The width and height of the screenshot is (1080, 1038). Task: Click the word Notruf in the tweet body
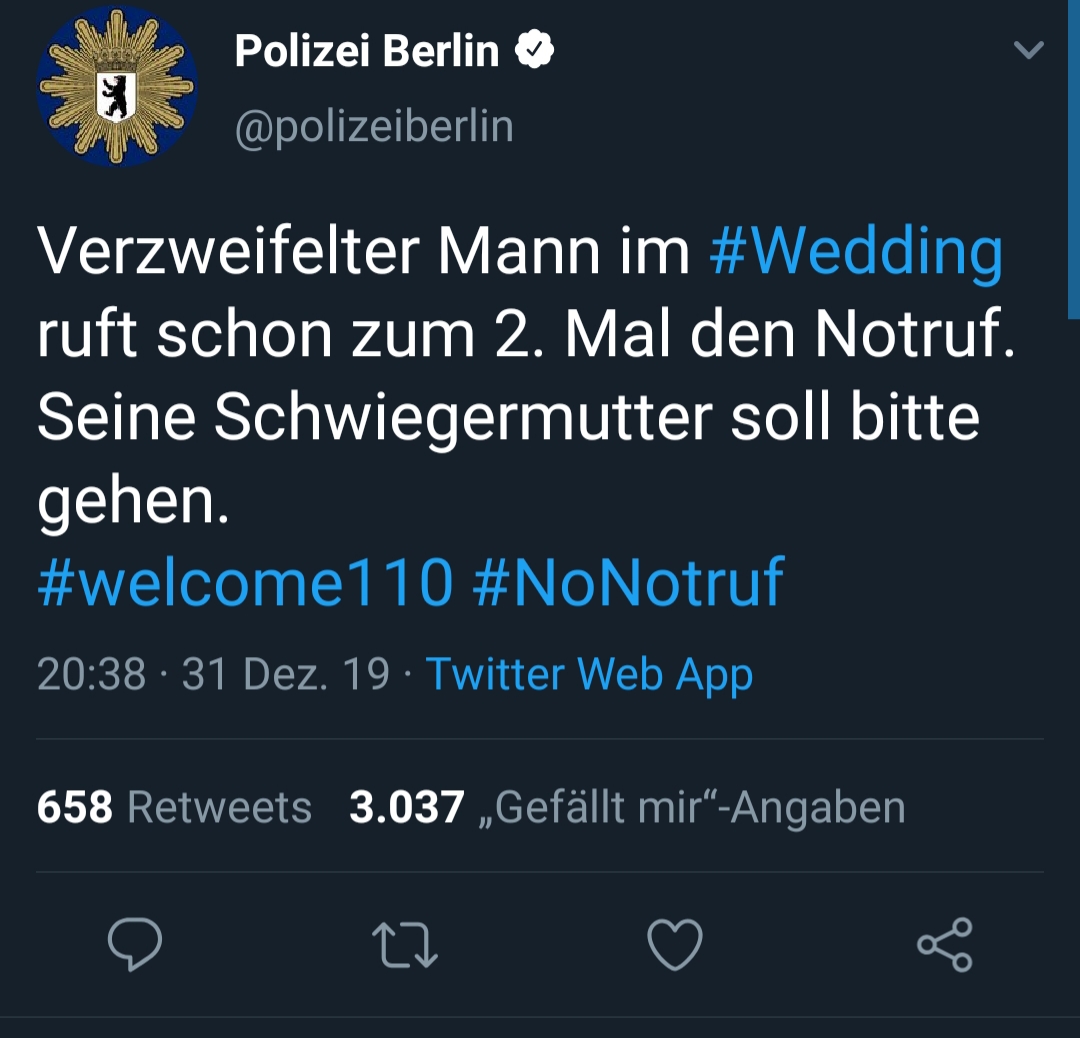[913, 336]
